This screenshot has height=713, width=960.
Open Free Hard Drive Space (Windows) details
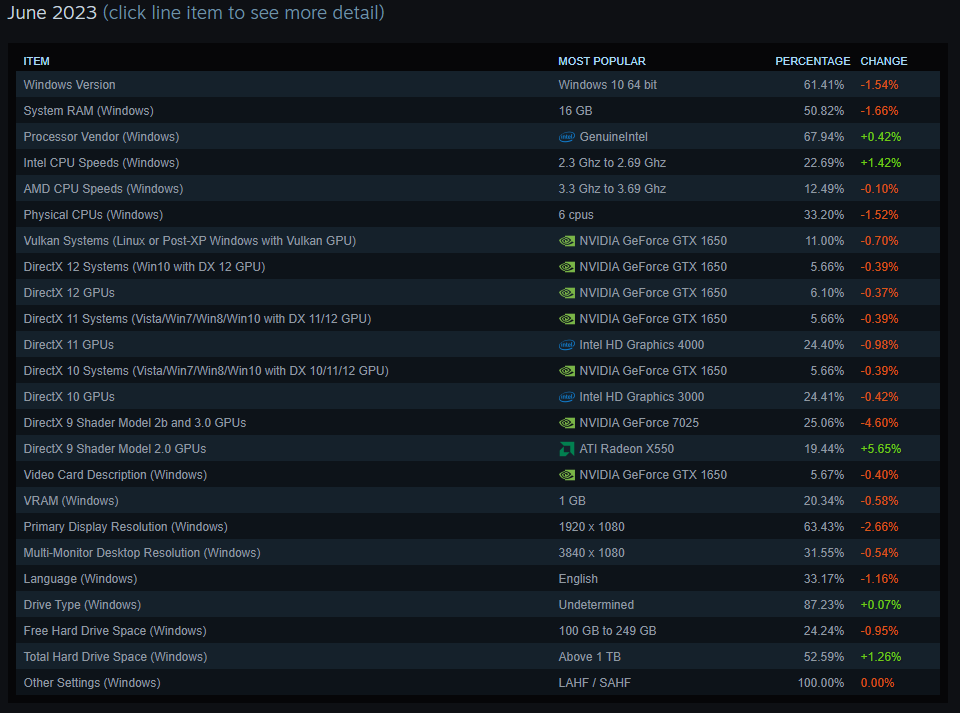pyautogui.click(x=478, y=631)
